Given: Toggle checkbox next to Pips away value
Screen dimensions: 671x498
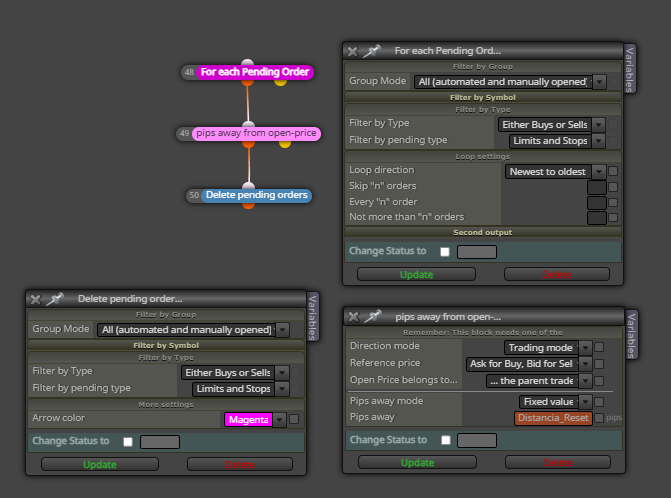Looking at the screenshot, I should [599, 418].
